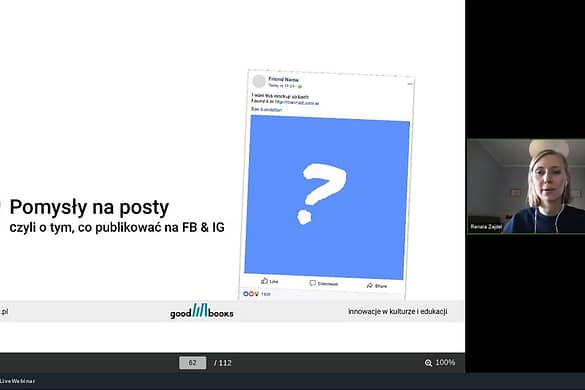Click the Comment speech bubble icon
Image resolution: width=585 pixels, height=390 pixels.
(313, 283)
